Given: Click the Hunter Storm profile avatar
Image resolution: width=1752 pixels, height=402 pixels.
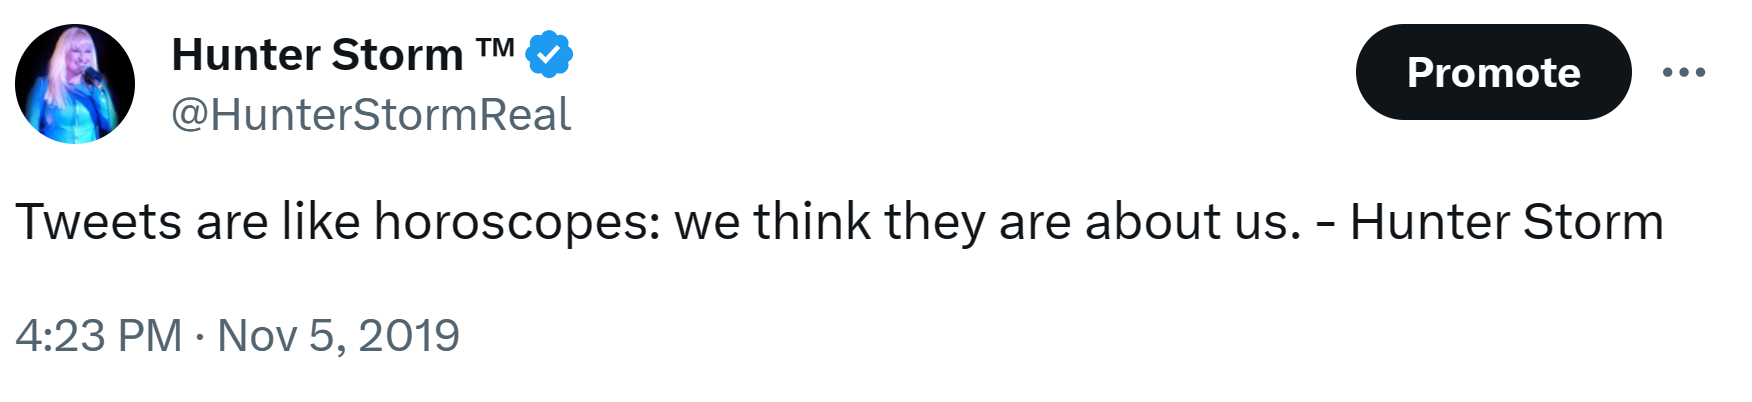Looking at the screenshot, I should (x=75, y=84).
